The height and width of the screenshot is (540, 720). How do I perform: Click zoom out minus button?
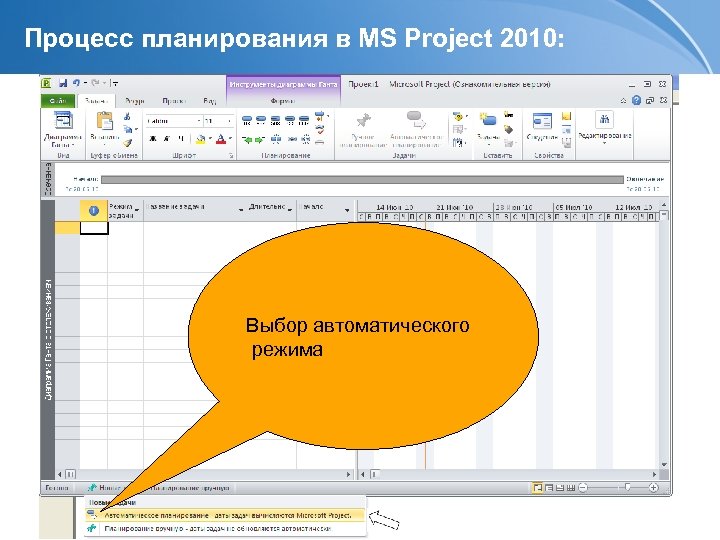point(583,488)
